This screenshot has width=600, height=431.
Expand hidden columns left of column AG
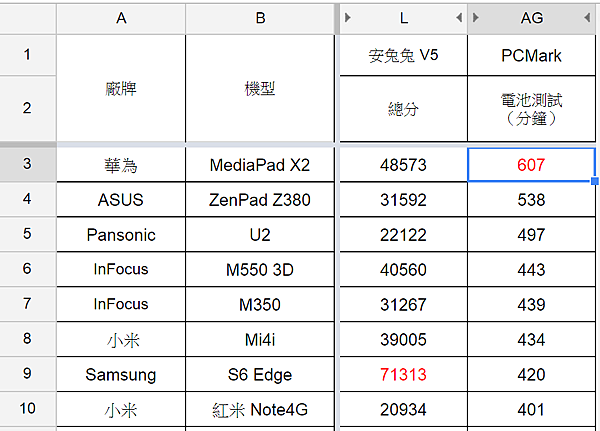(x=476, y=18)
